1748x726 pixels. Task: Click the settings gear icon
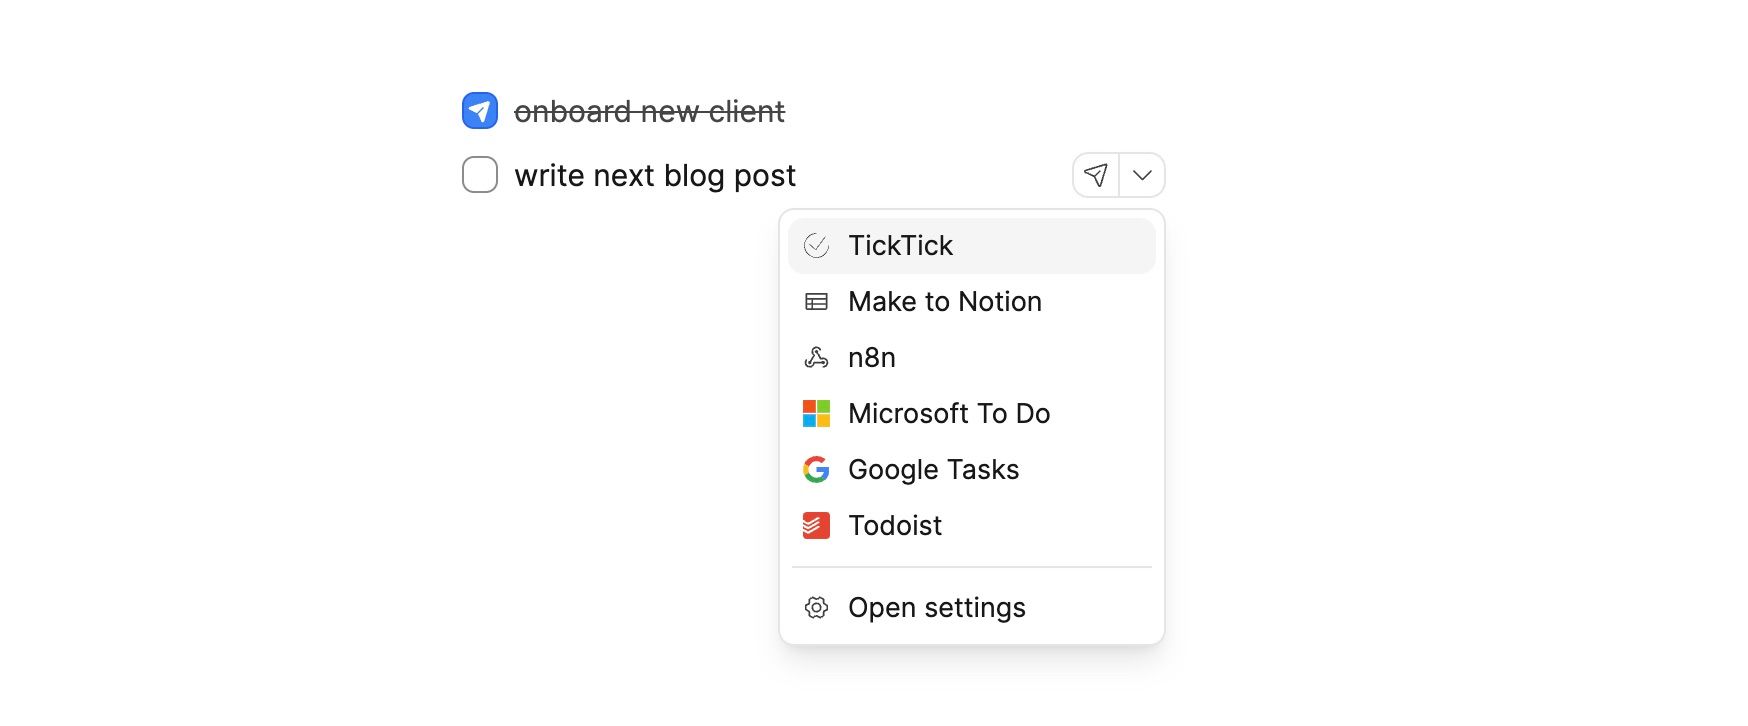click(816, 607)
